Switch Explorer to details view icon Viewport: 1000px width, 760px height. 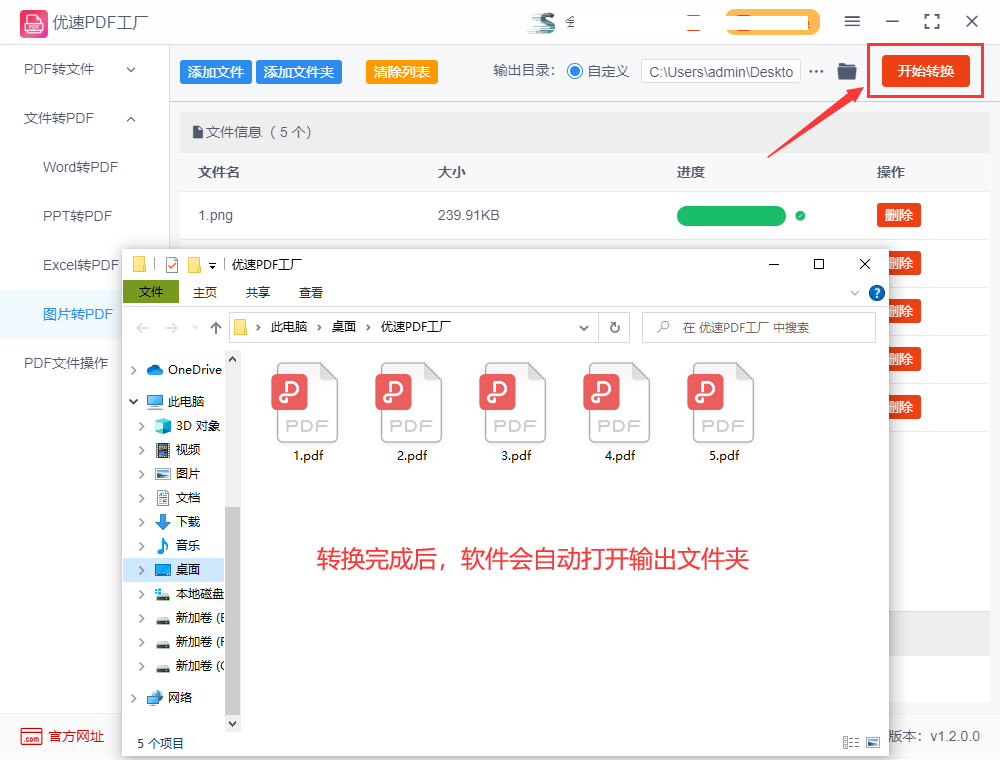pos(851,742)
